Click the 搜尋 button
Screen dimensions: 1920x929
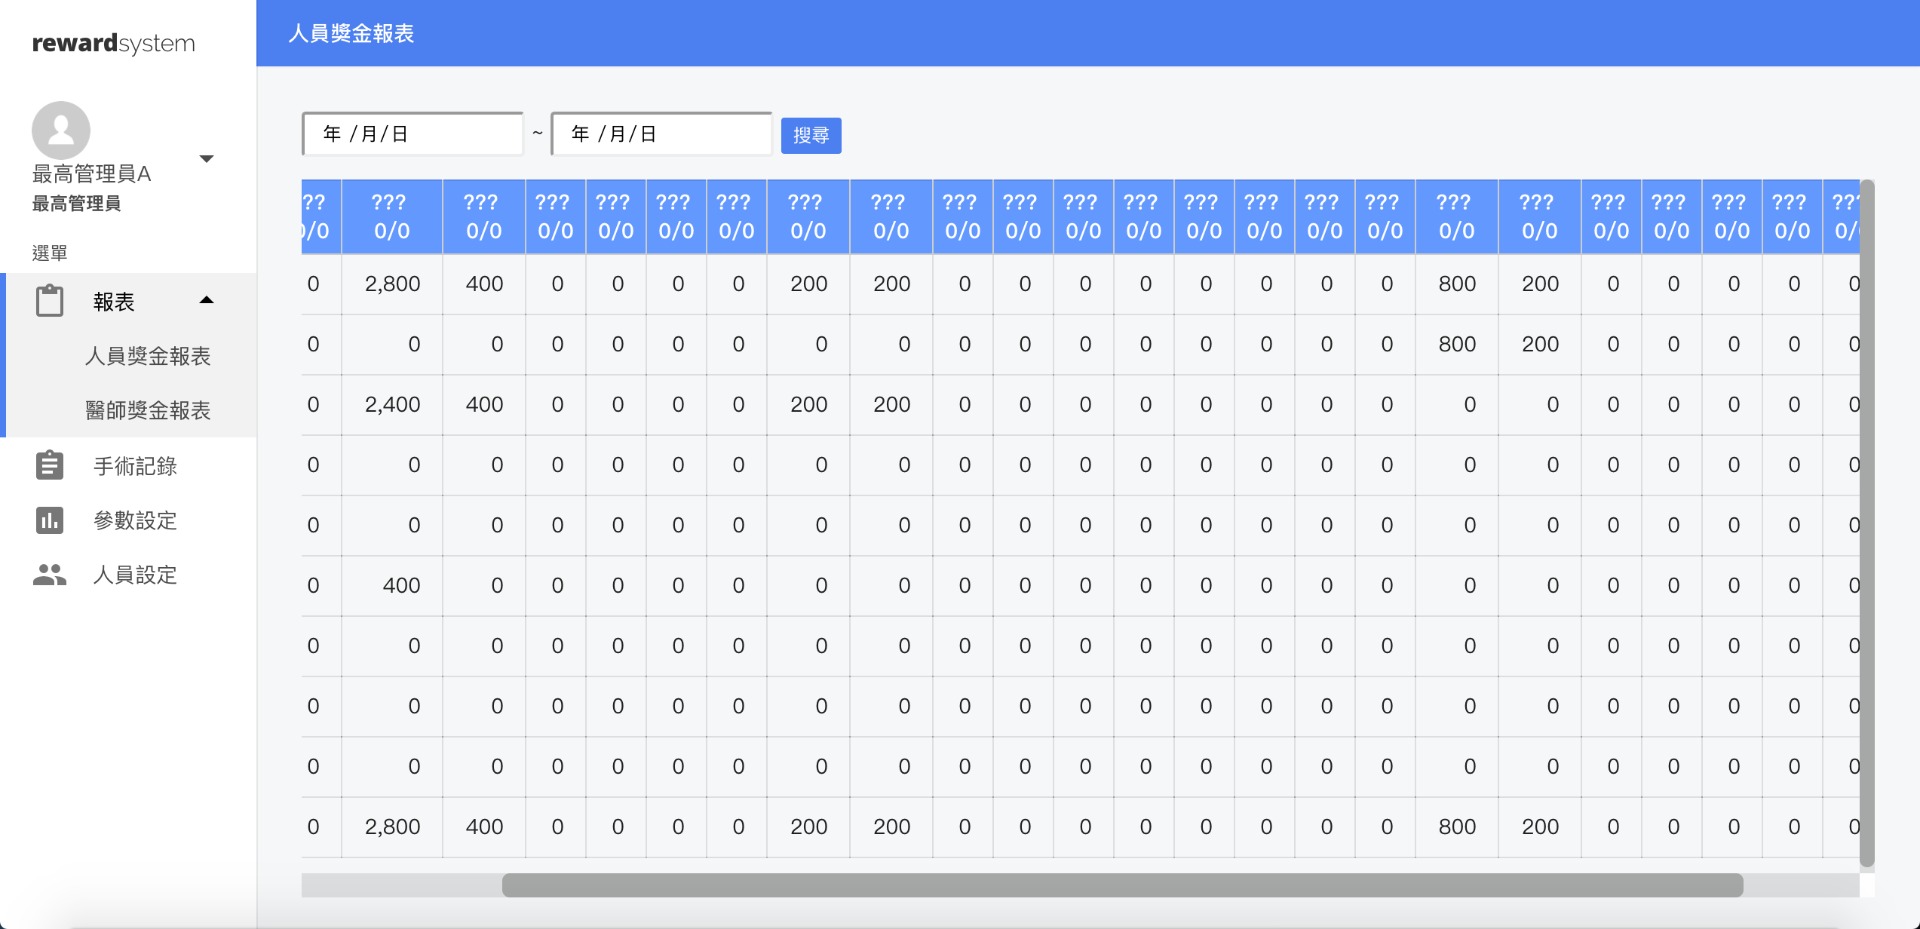[811, 135]
